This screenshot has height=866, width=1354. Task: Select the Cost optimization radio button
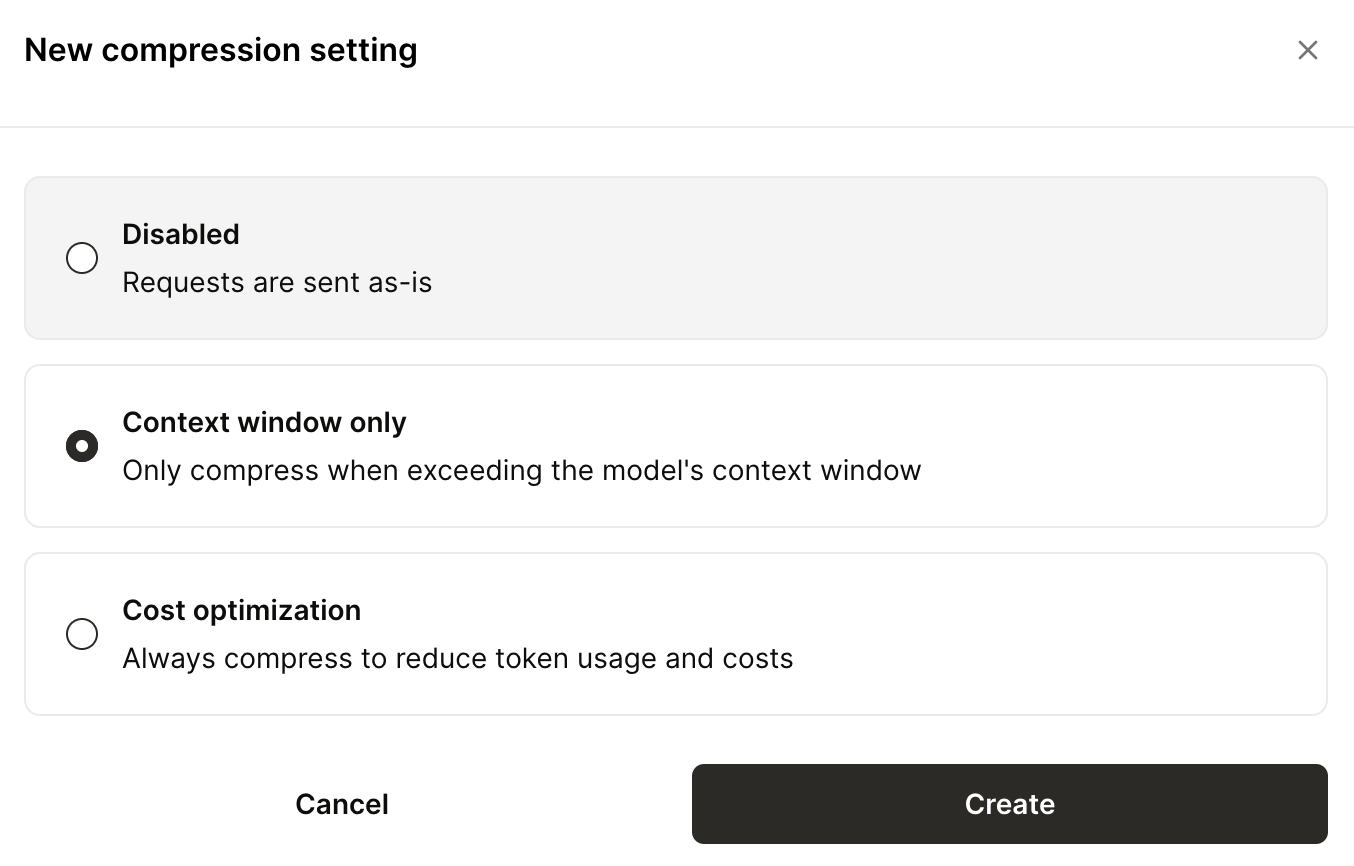click(82, 634)
